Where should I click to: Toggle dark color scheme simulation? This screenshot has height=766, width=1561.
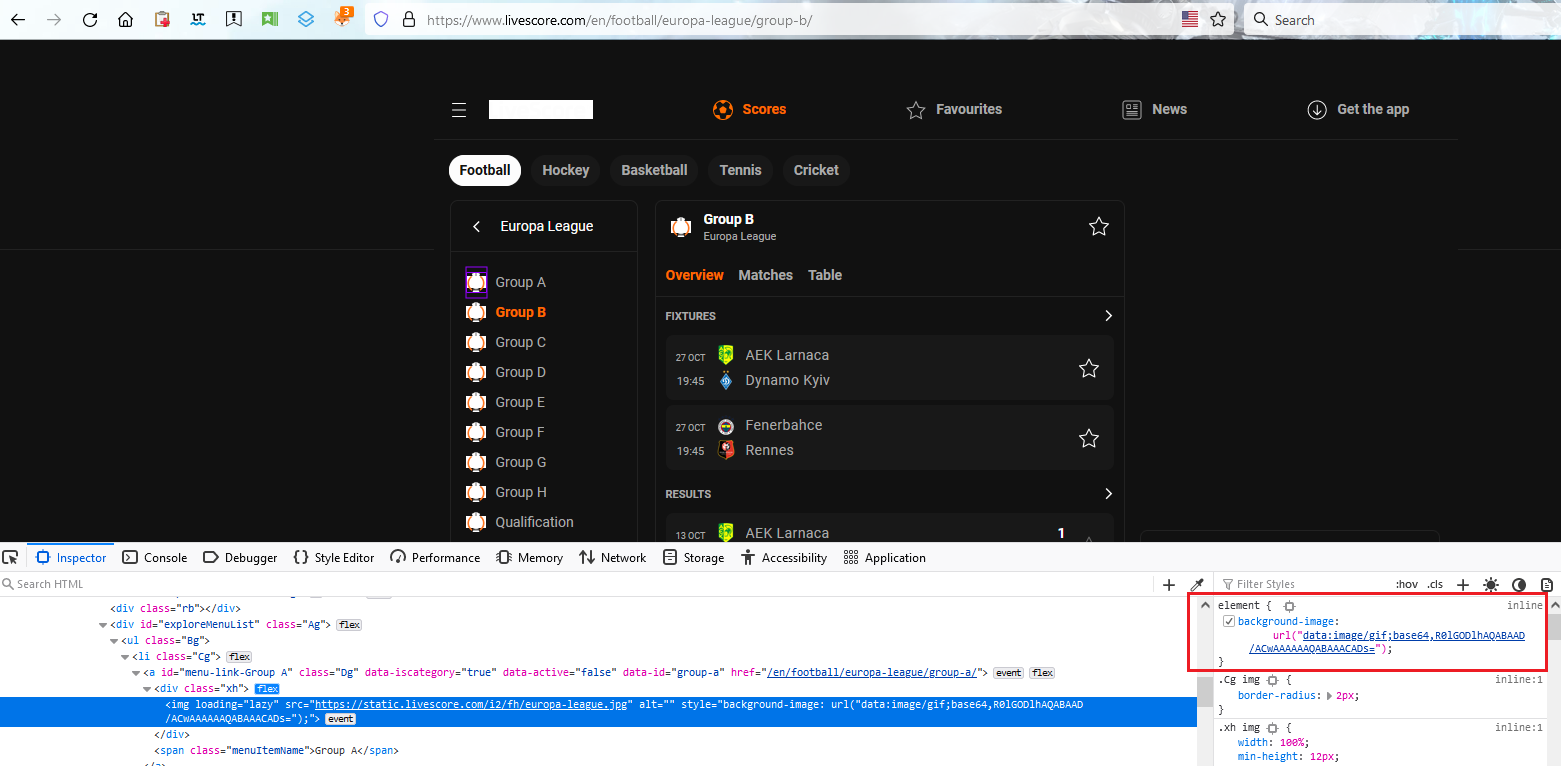pyautogui.click(x=1519, y=584)
